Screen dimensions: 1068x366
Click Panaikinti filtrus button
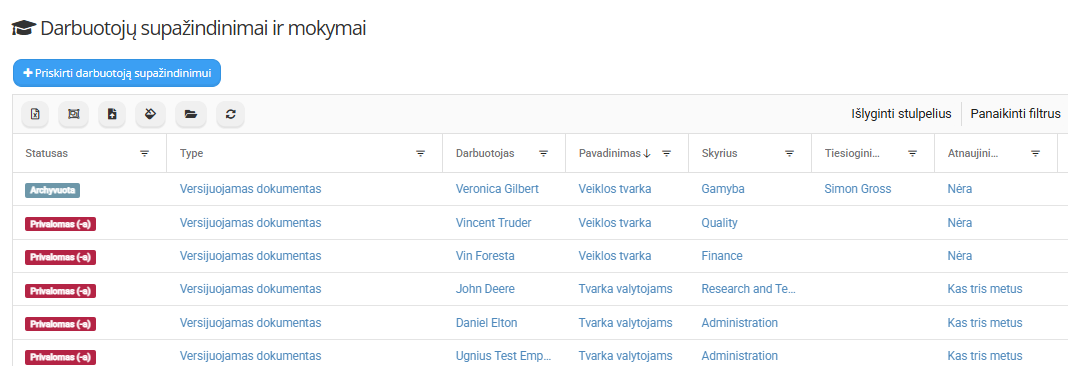[1016, 114]
